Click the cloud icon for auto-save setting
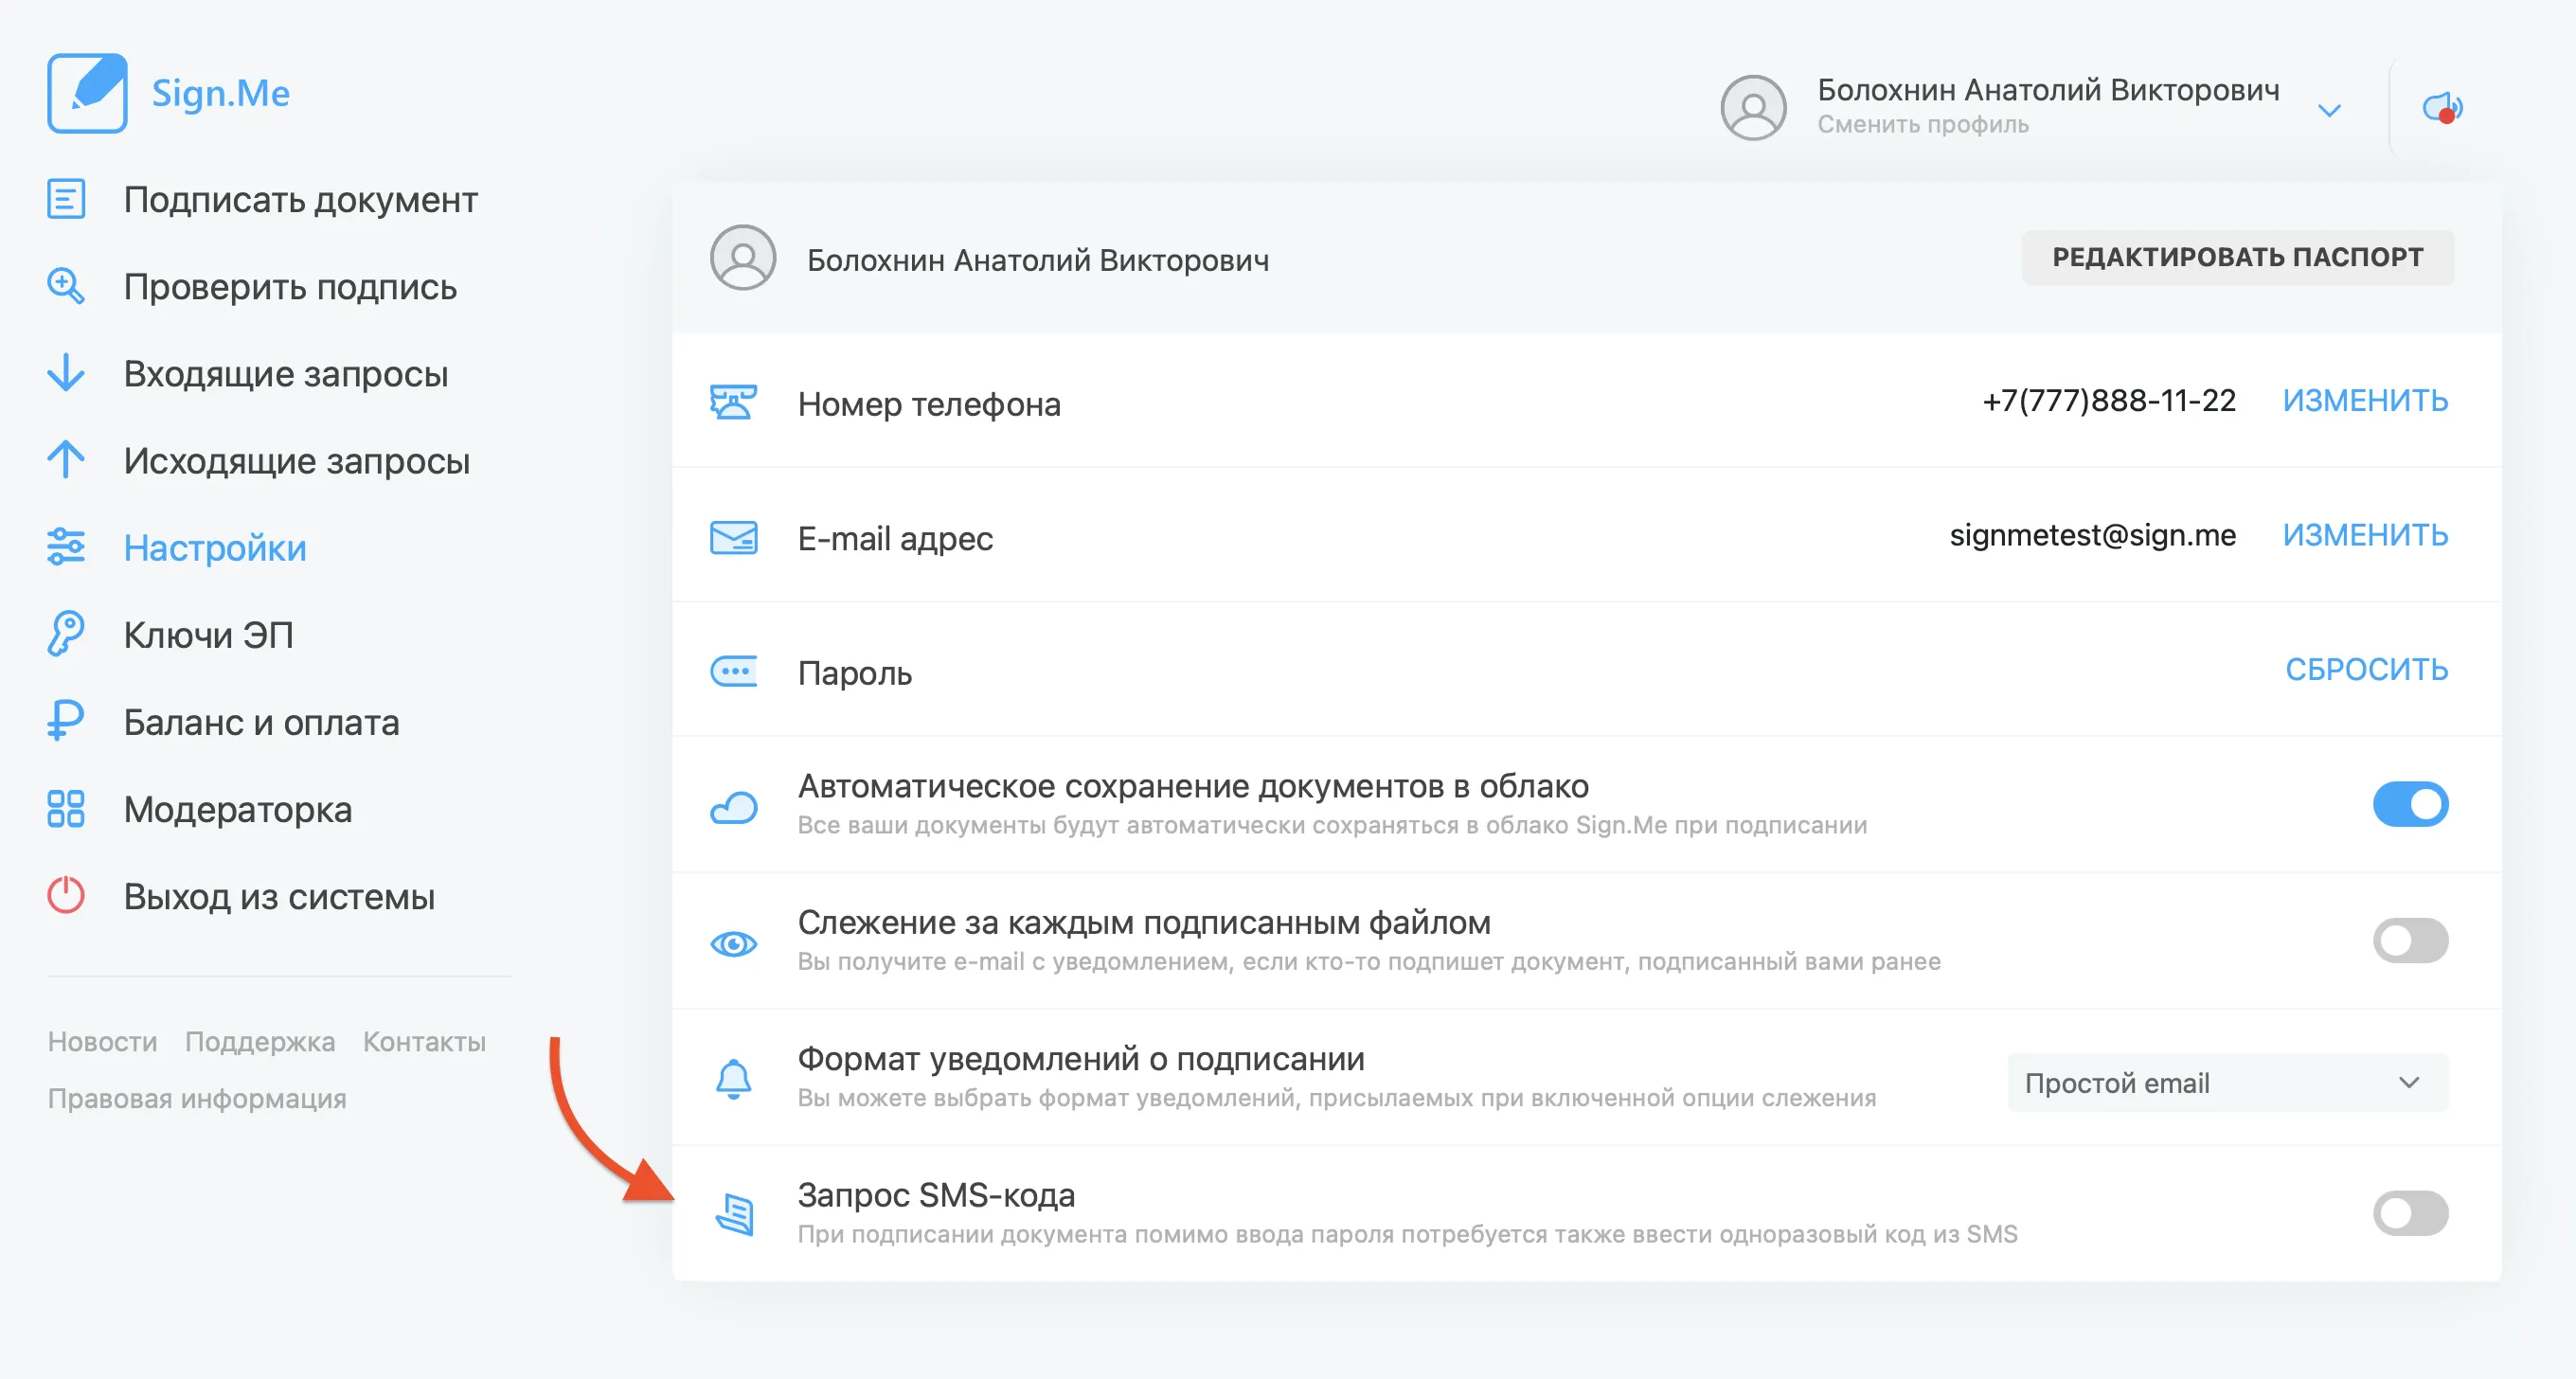The width and height of the screenshot is (2576, 1379). [733, 807]
